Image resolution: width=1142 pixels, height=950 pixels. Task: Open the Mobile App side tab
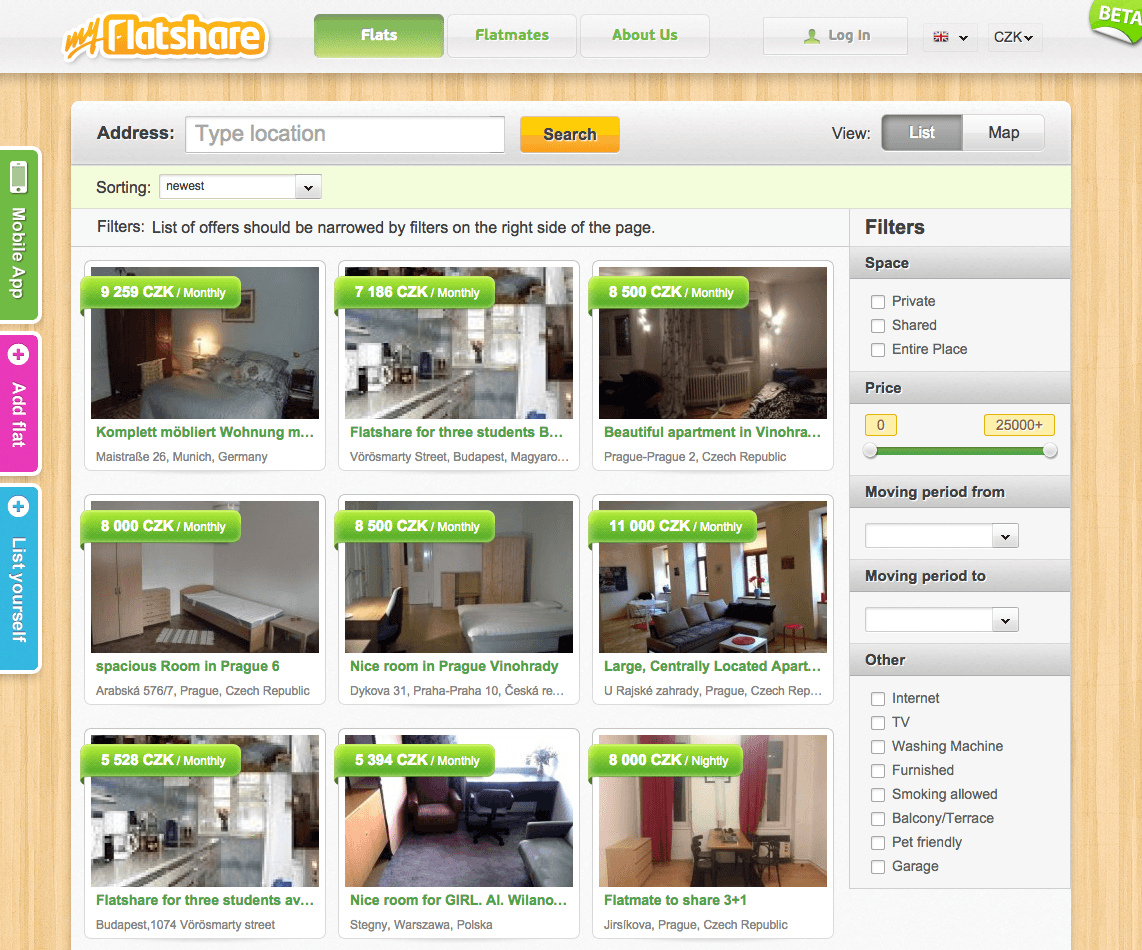click(x=19, y=235)
